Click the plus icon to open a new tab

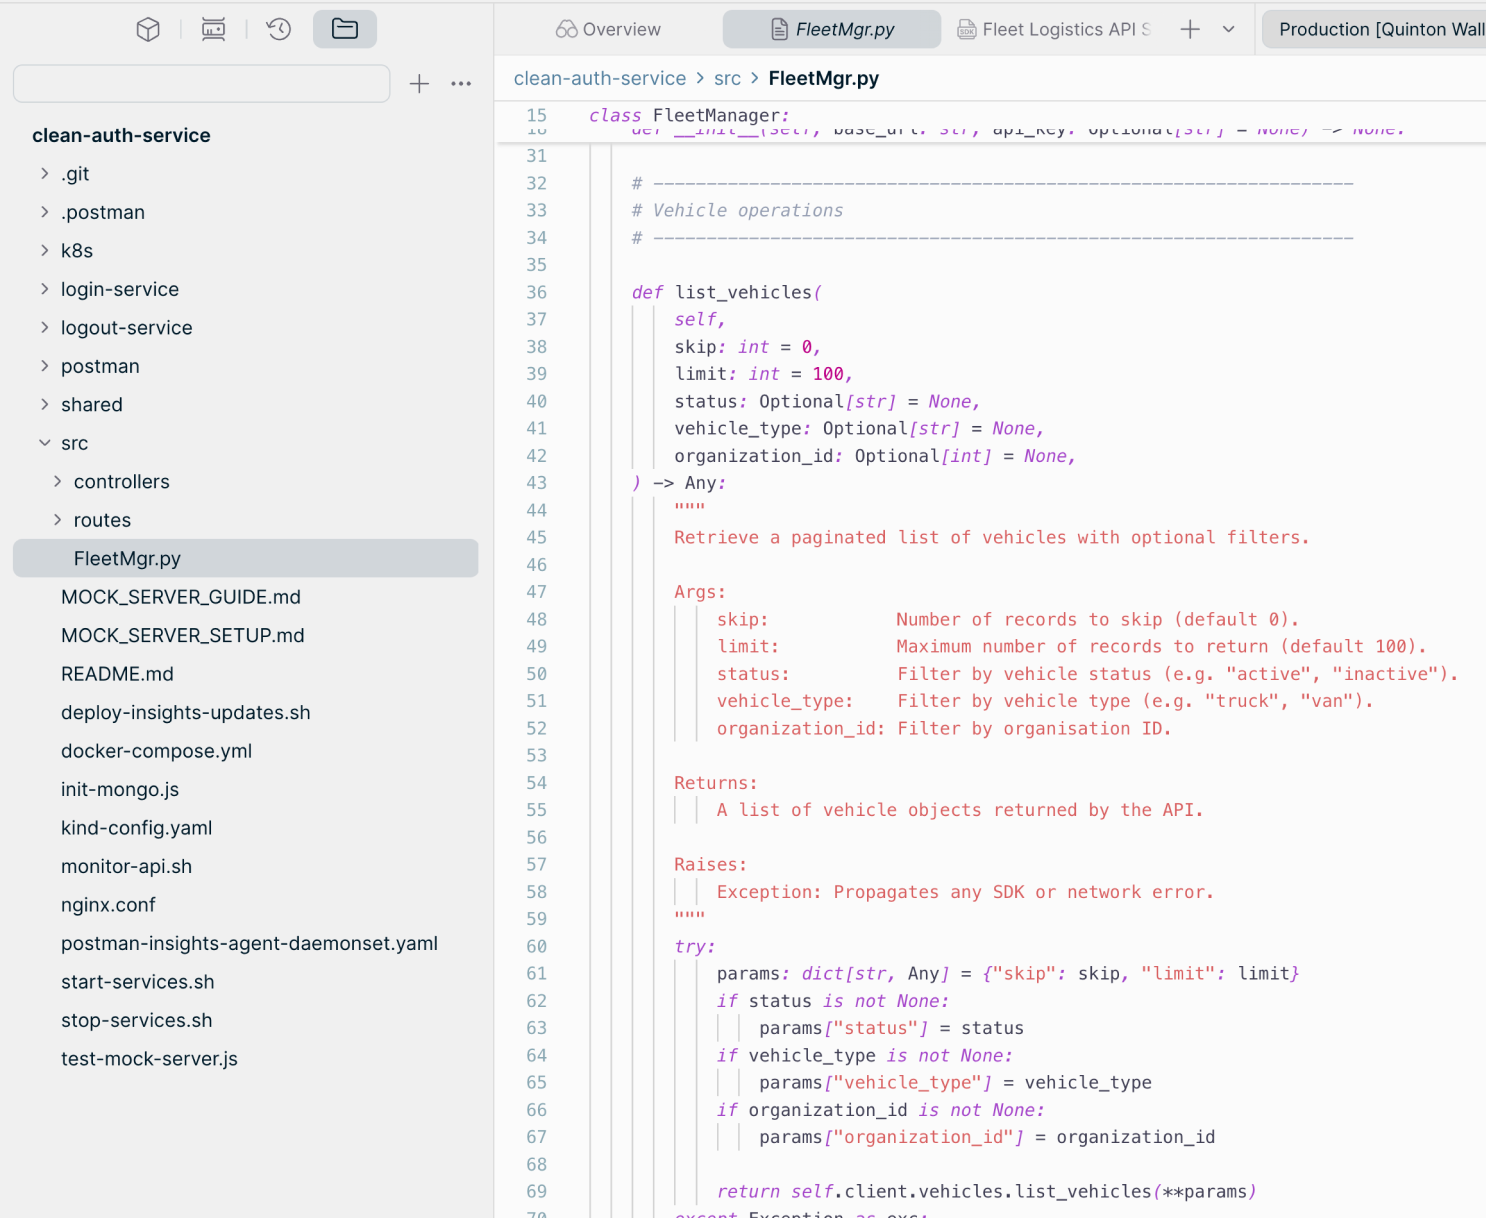[x=1190, y=29]
